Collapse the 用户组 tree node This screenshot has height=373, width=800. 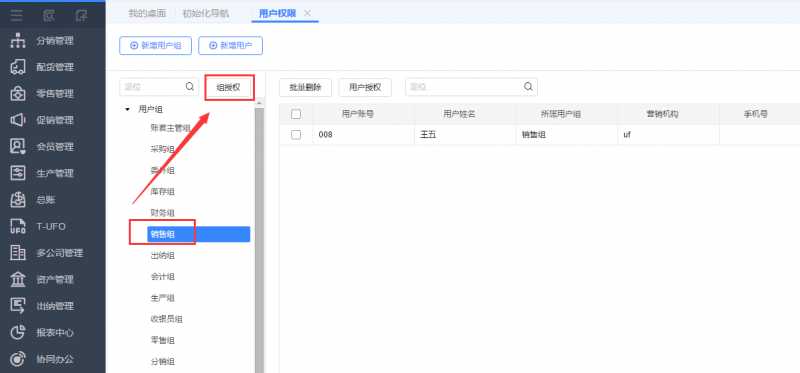pyautogui.click(x=128, y=109)
